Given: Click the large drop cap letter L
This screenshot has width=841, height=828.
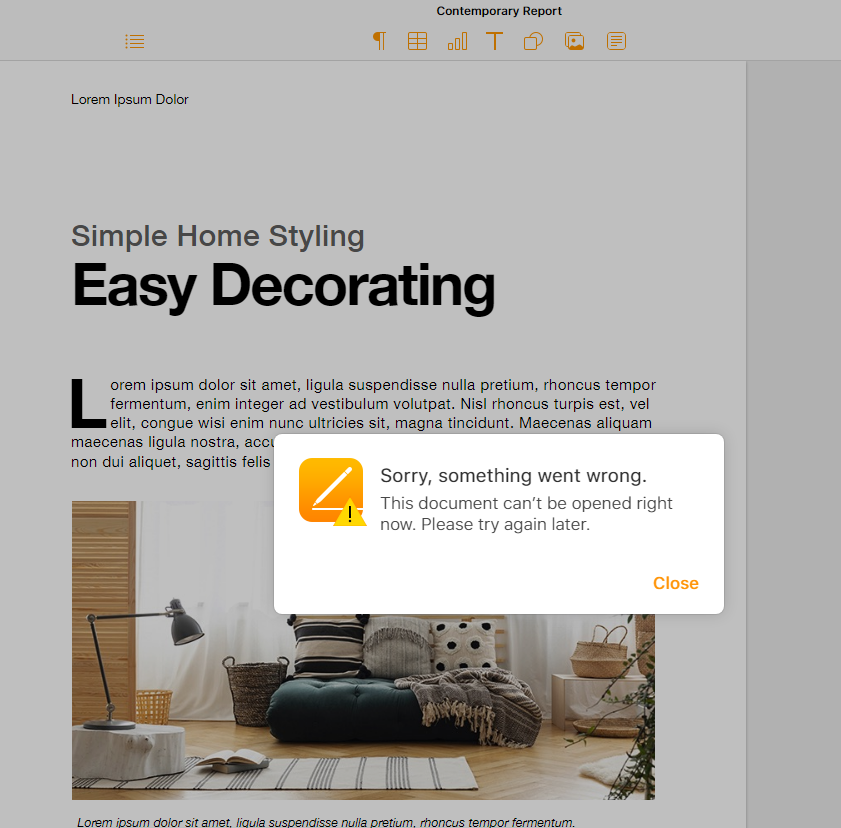Looking at the screenshot, I should [x=88, y=403].
